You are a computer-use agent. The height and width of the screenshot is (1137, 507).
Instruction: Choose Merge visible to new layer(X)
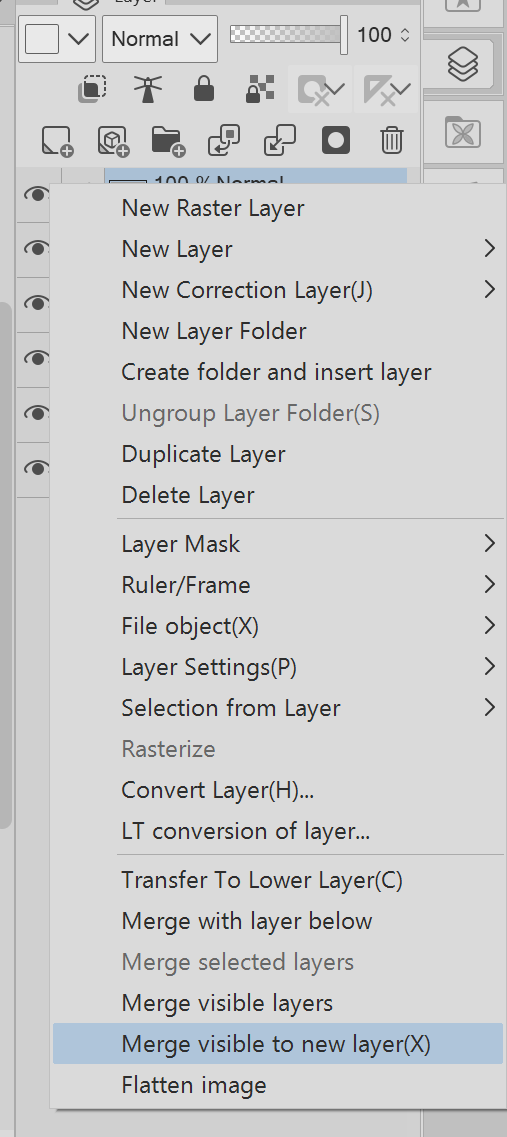278,1044
